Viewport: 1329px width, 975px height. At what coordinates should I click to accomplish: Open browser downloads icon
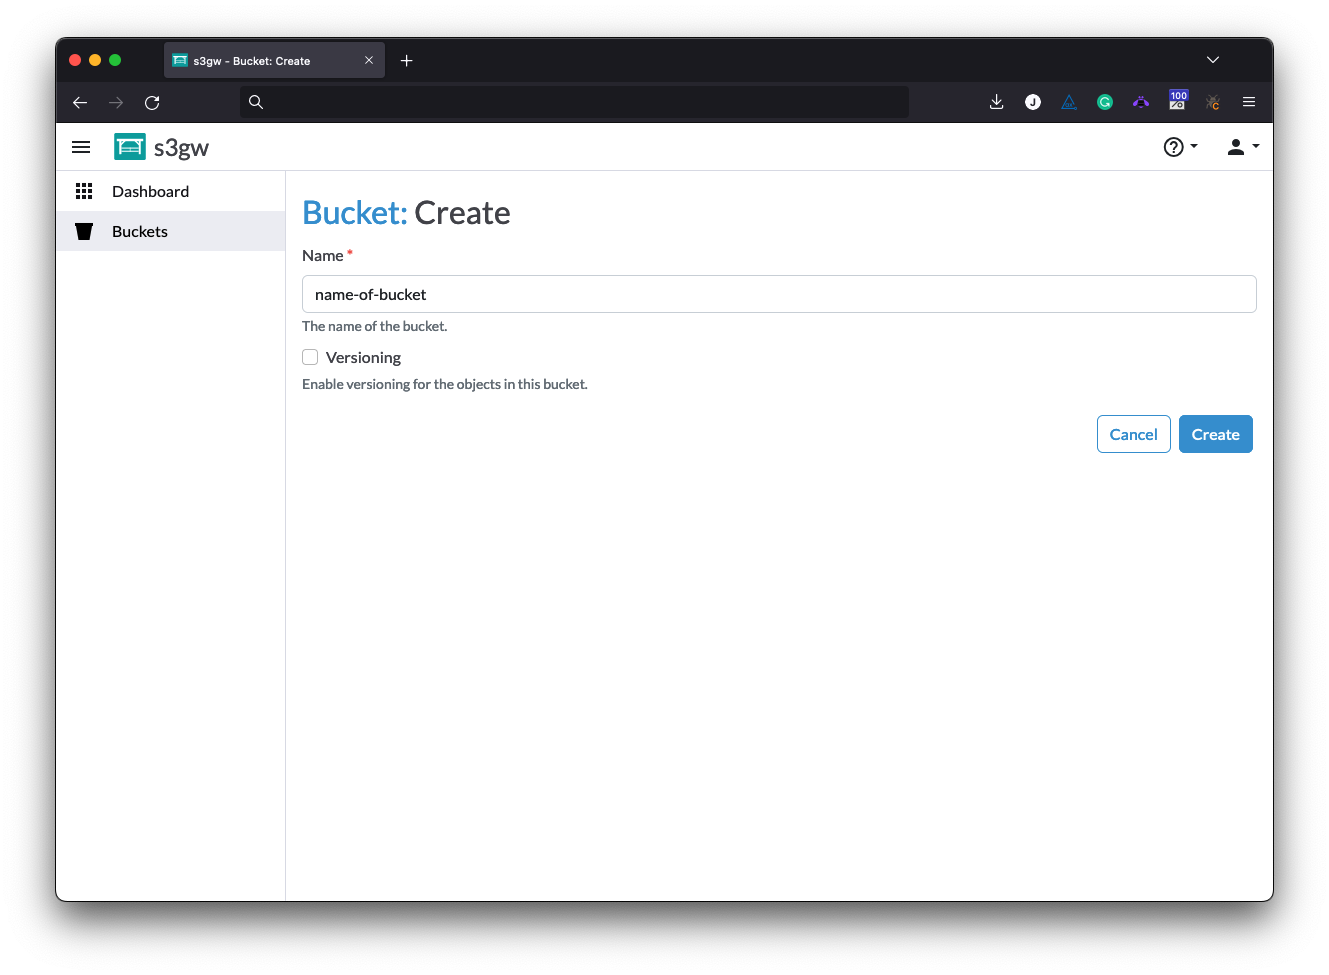coord(996,101)
